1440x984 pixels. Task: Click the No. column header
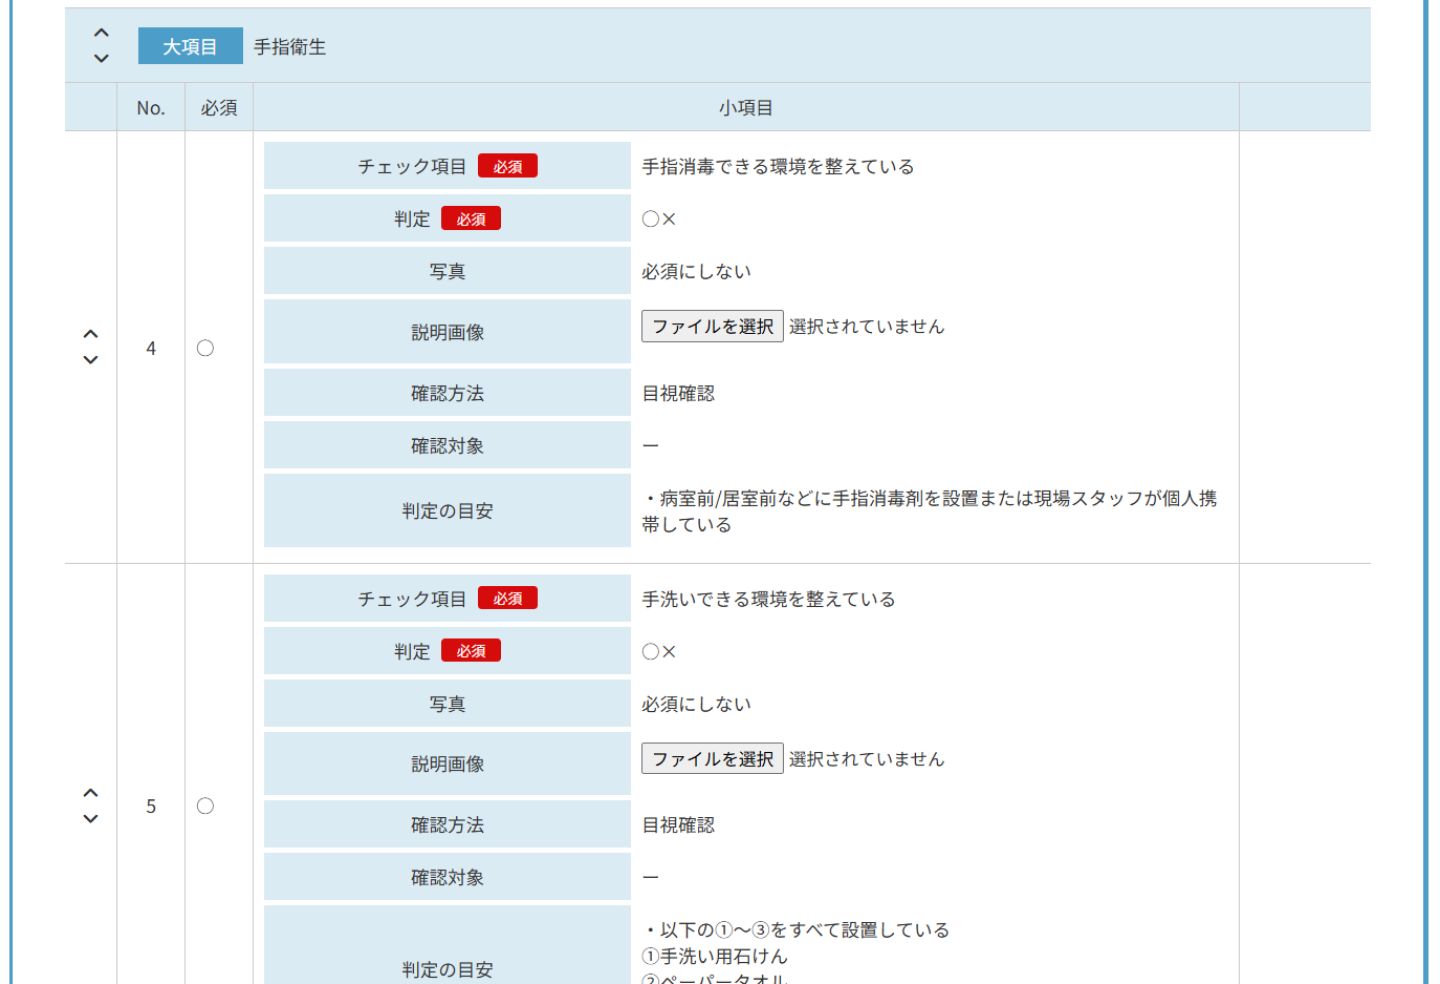pyautogui.click(x=151, y=108)
